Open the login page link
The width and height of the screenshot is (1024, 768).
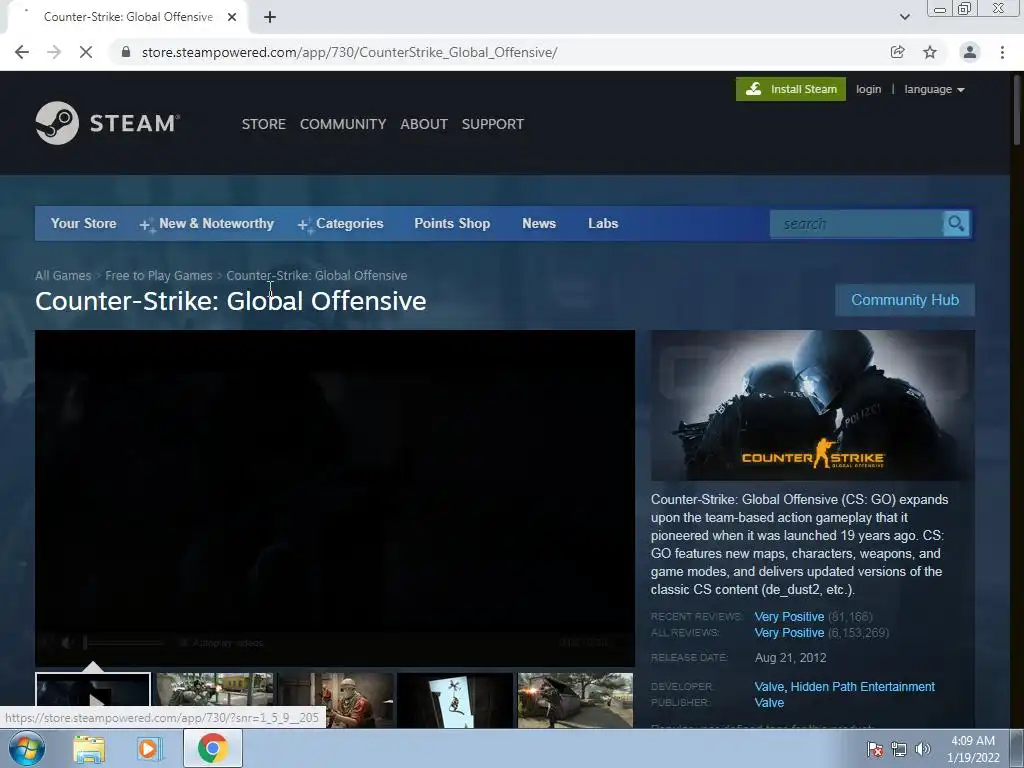pos(869,89)
